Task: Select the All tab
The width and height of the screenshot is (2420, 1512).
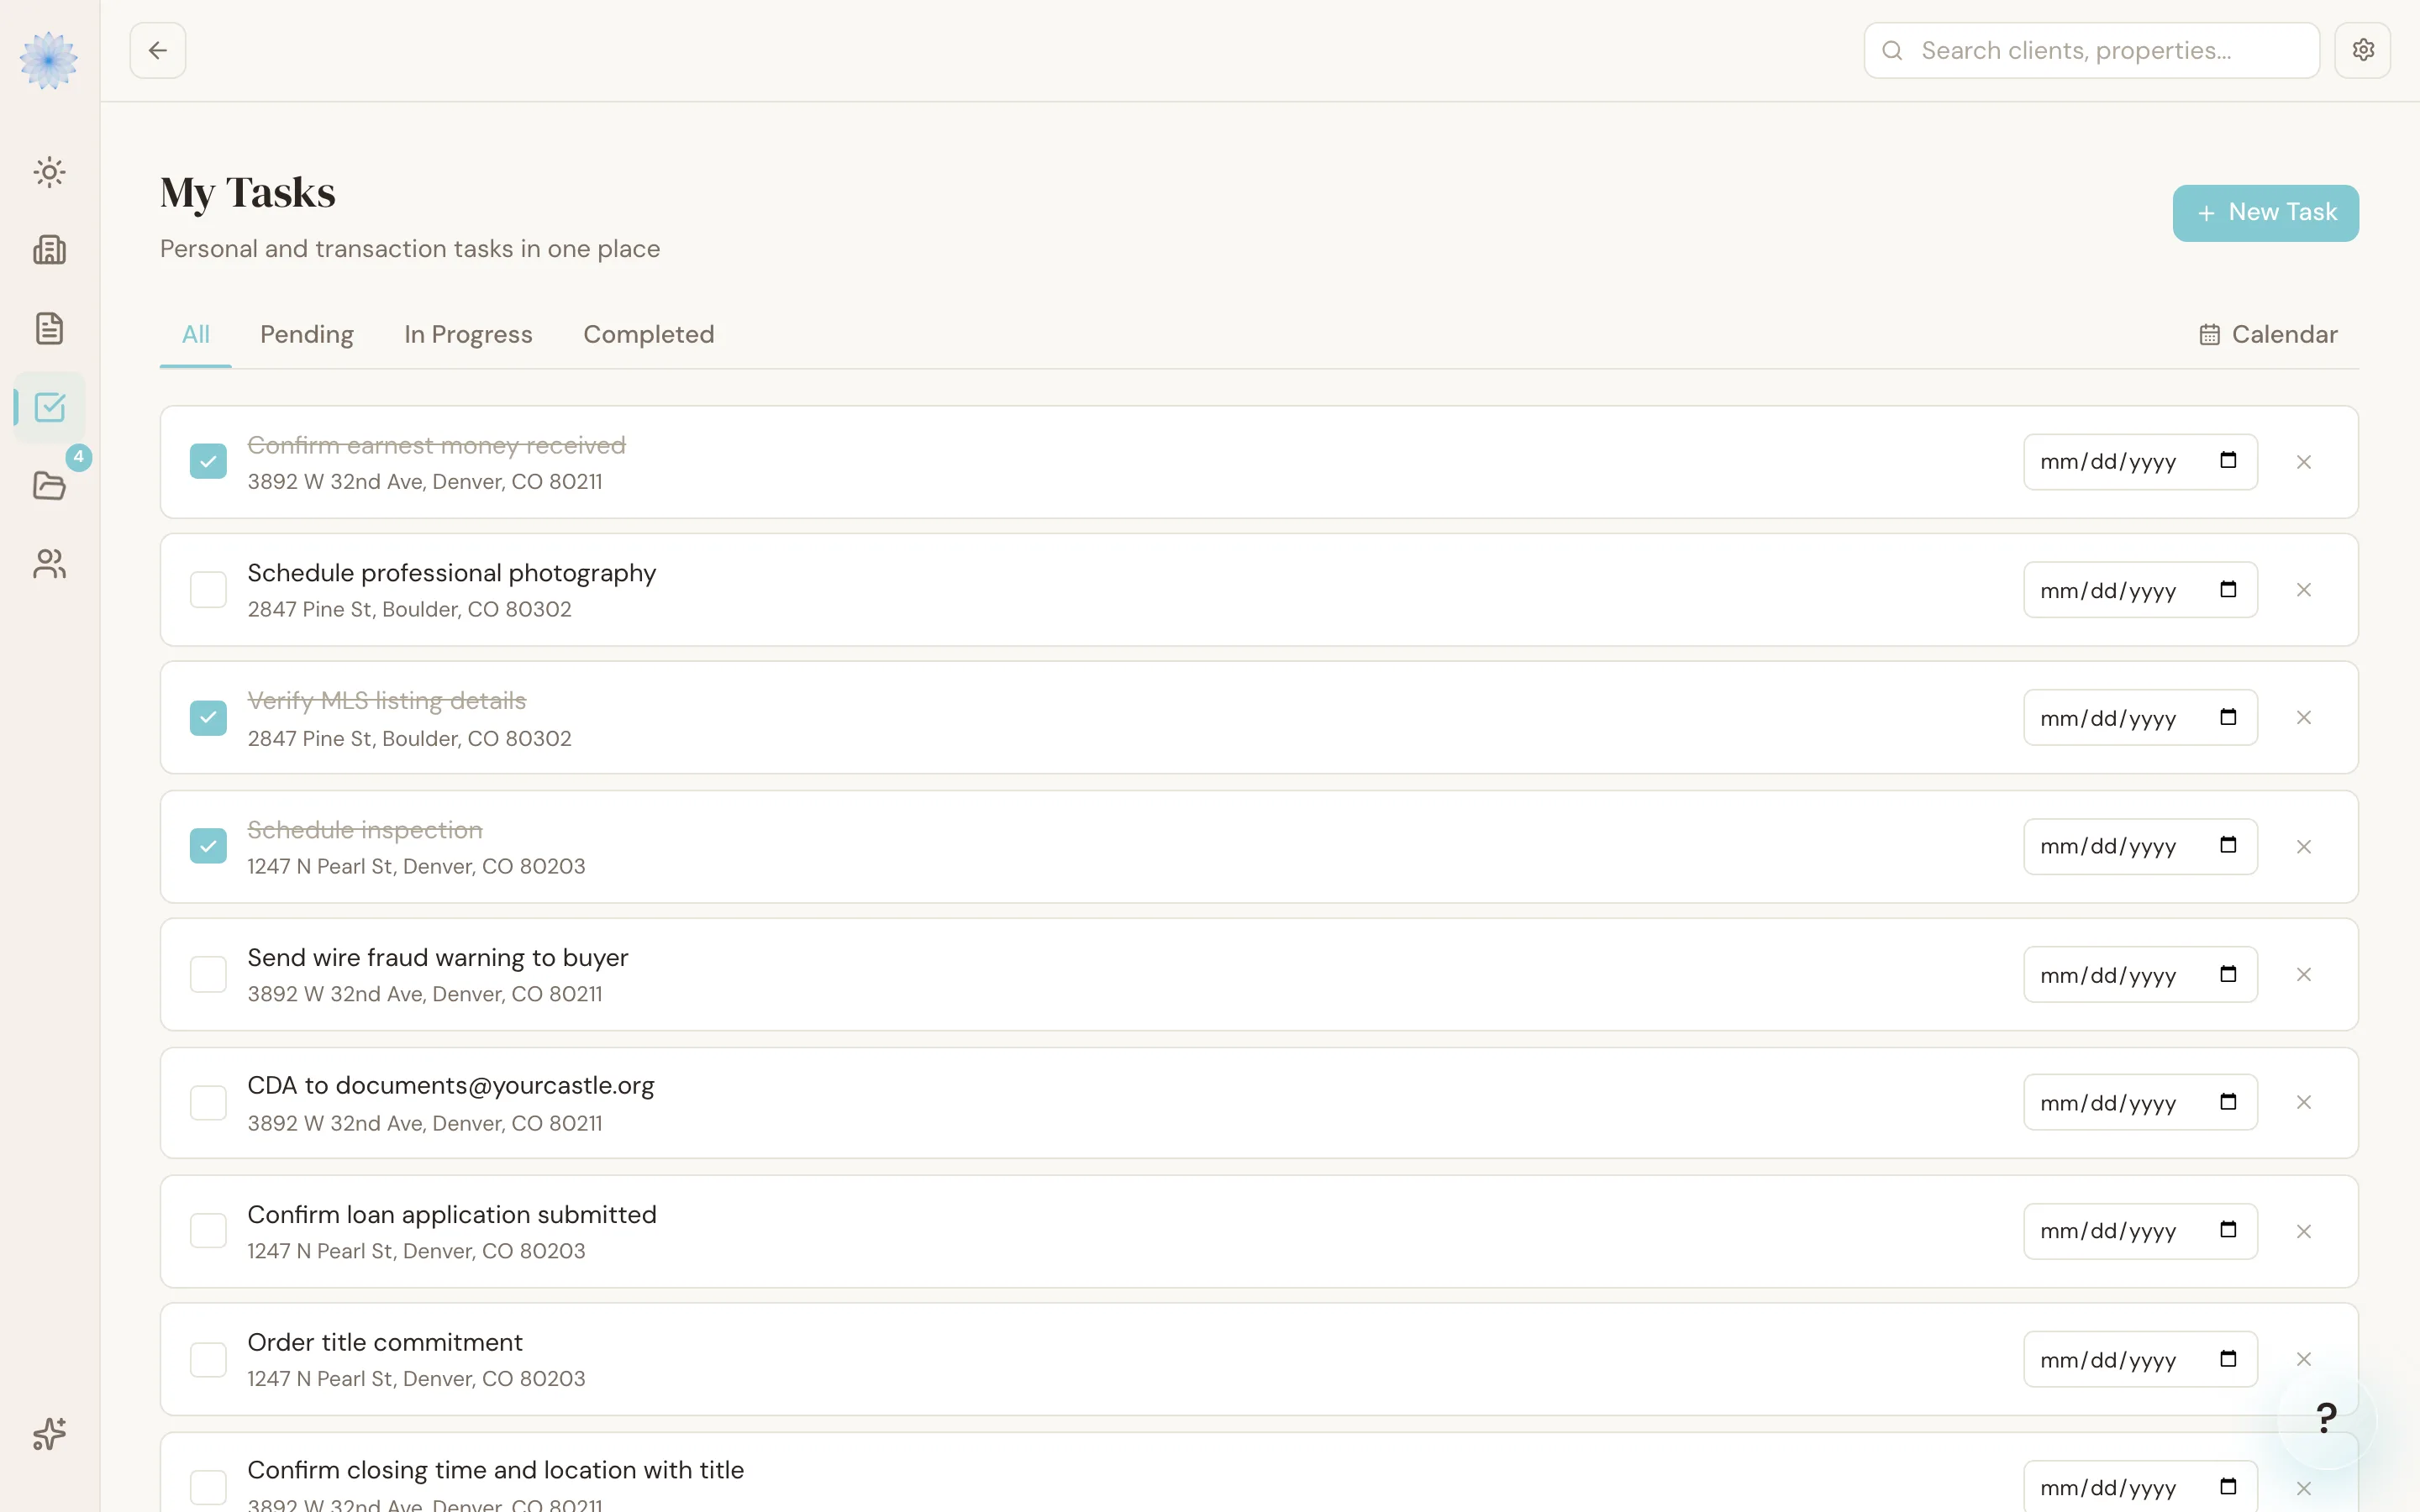Action: coord(196,334)
